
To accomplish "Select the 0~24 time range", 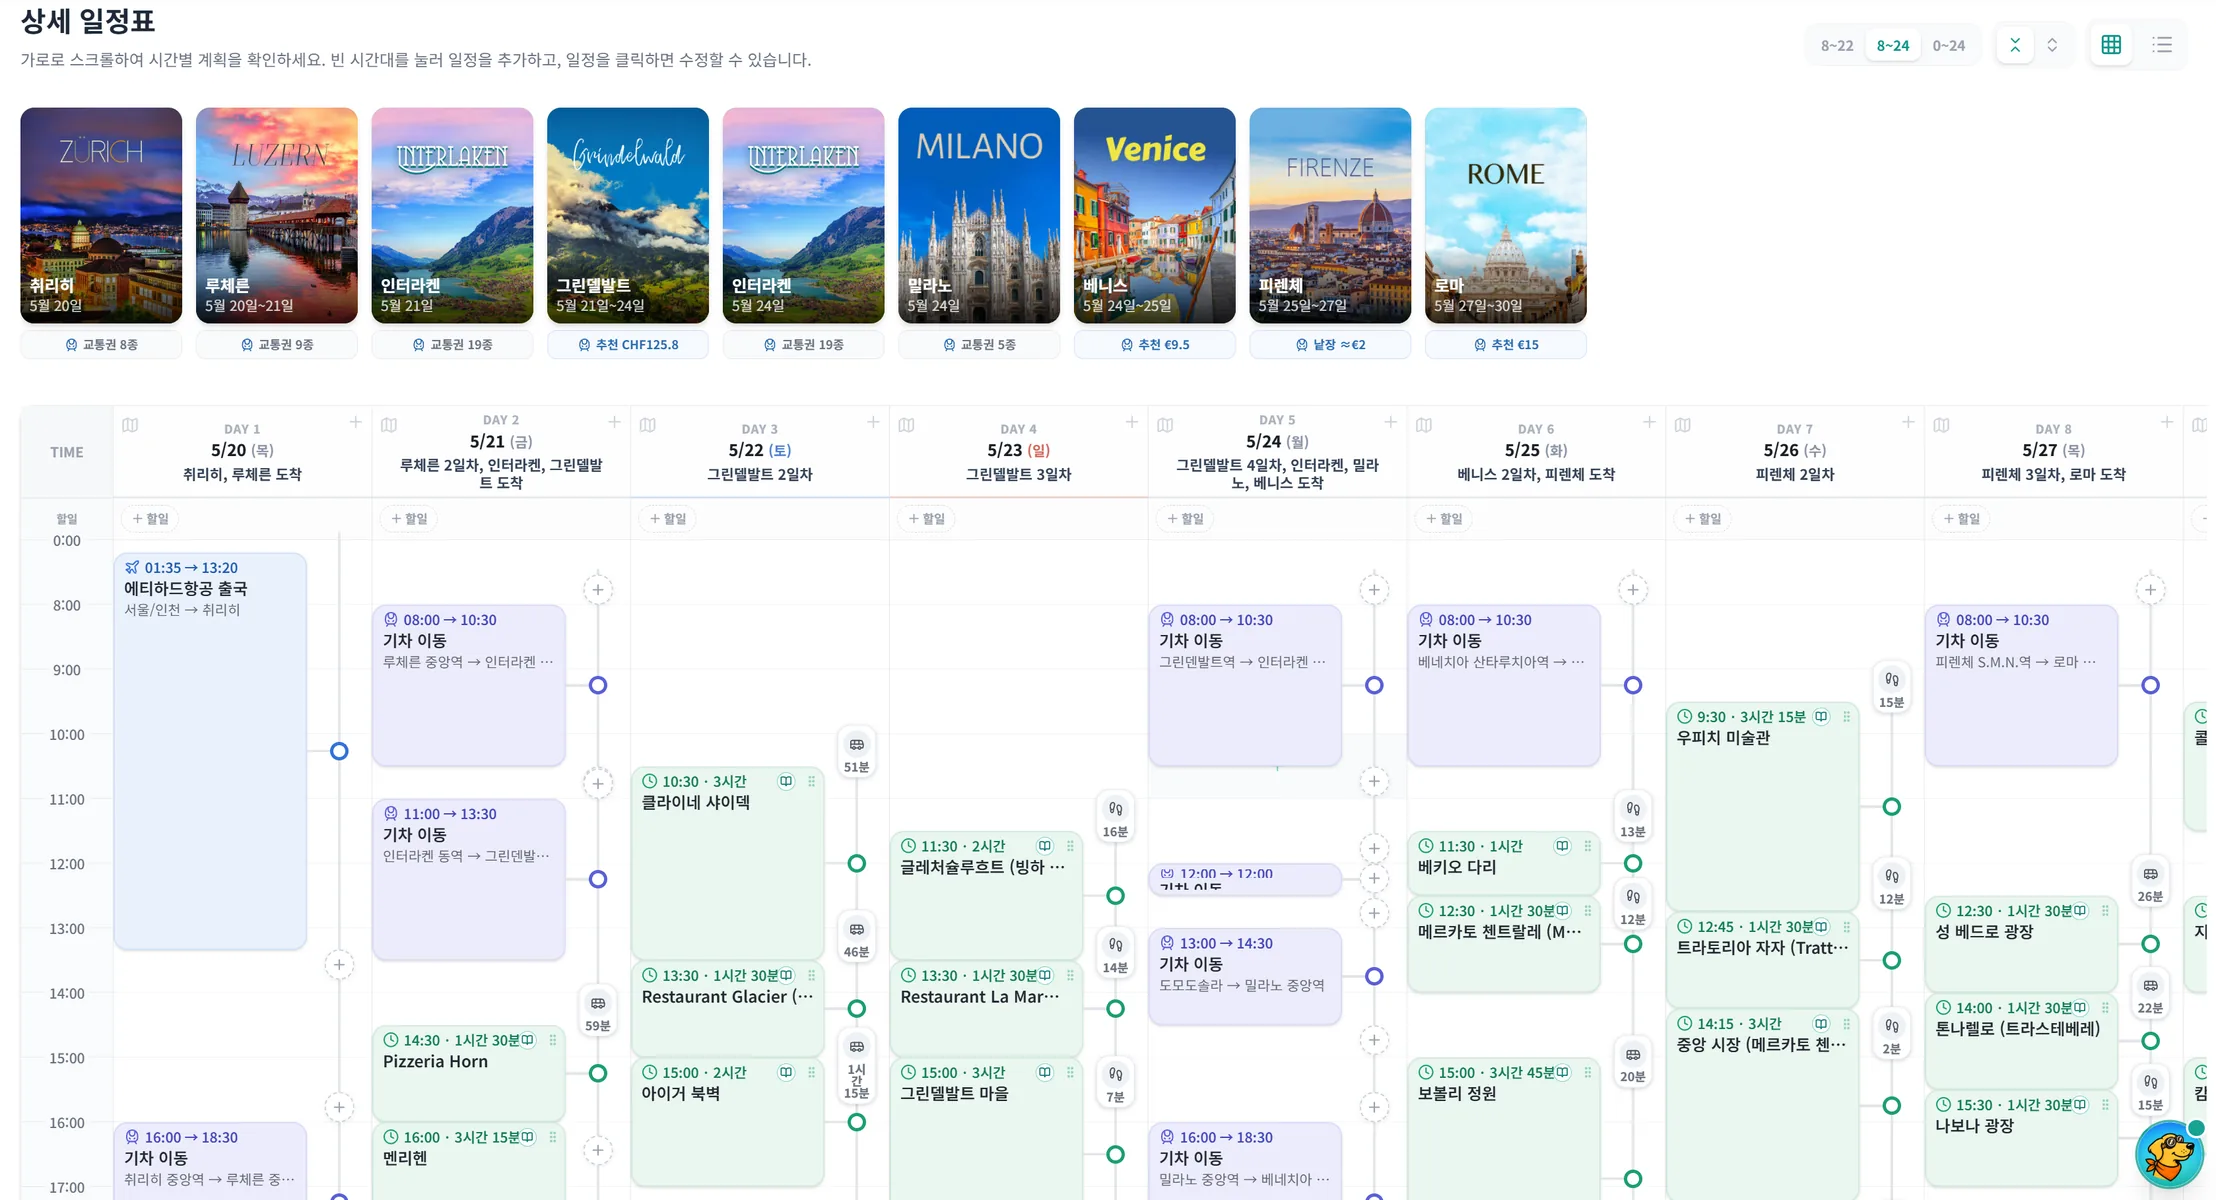I will pos(1949,45).
